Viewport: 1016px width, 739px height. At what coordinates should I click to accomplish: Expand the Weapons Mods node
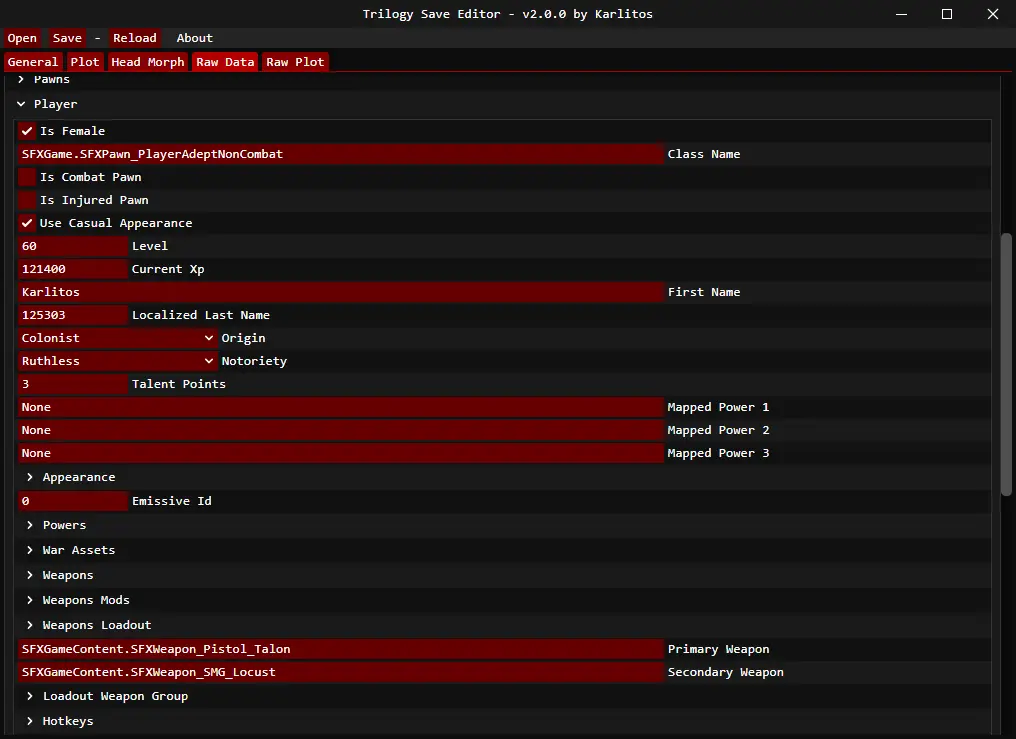[x=30, y=600]
